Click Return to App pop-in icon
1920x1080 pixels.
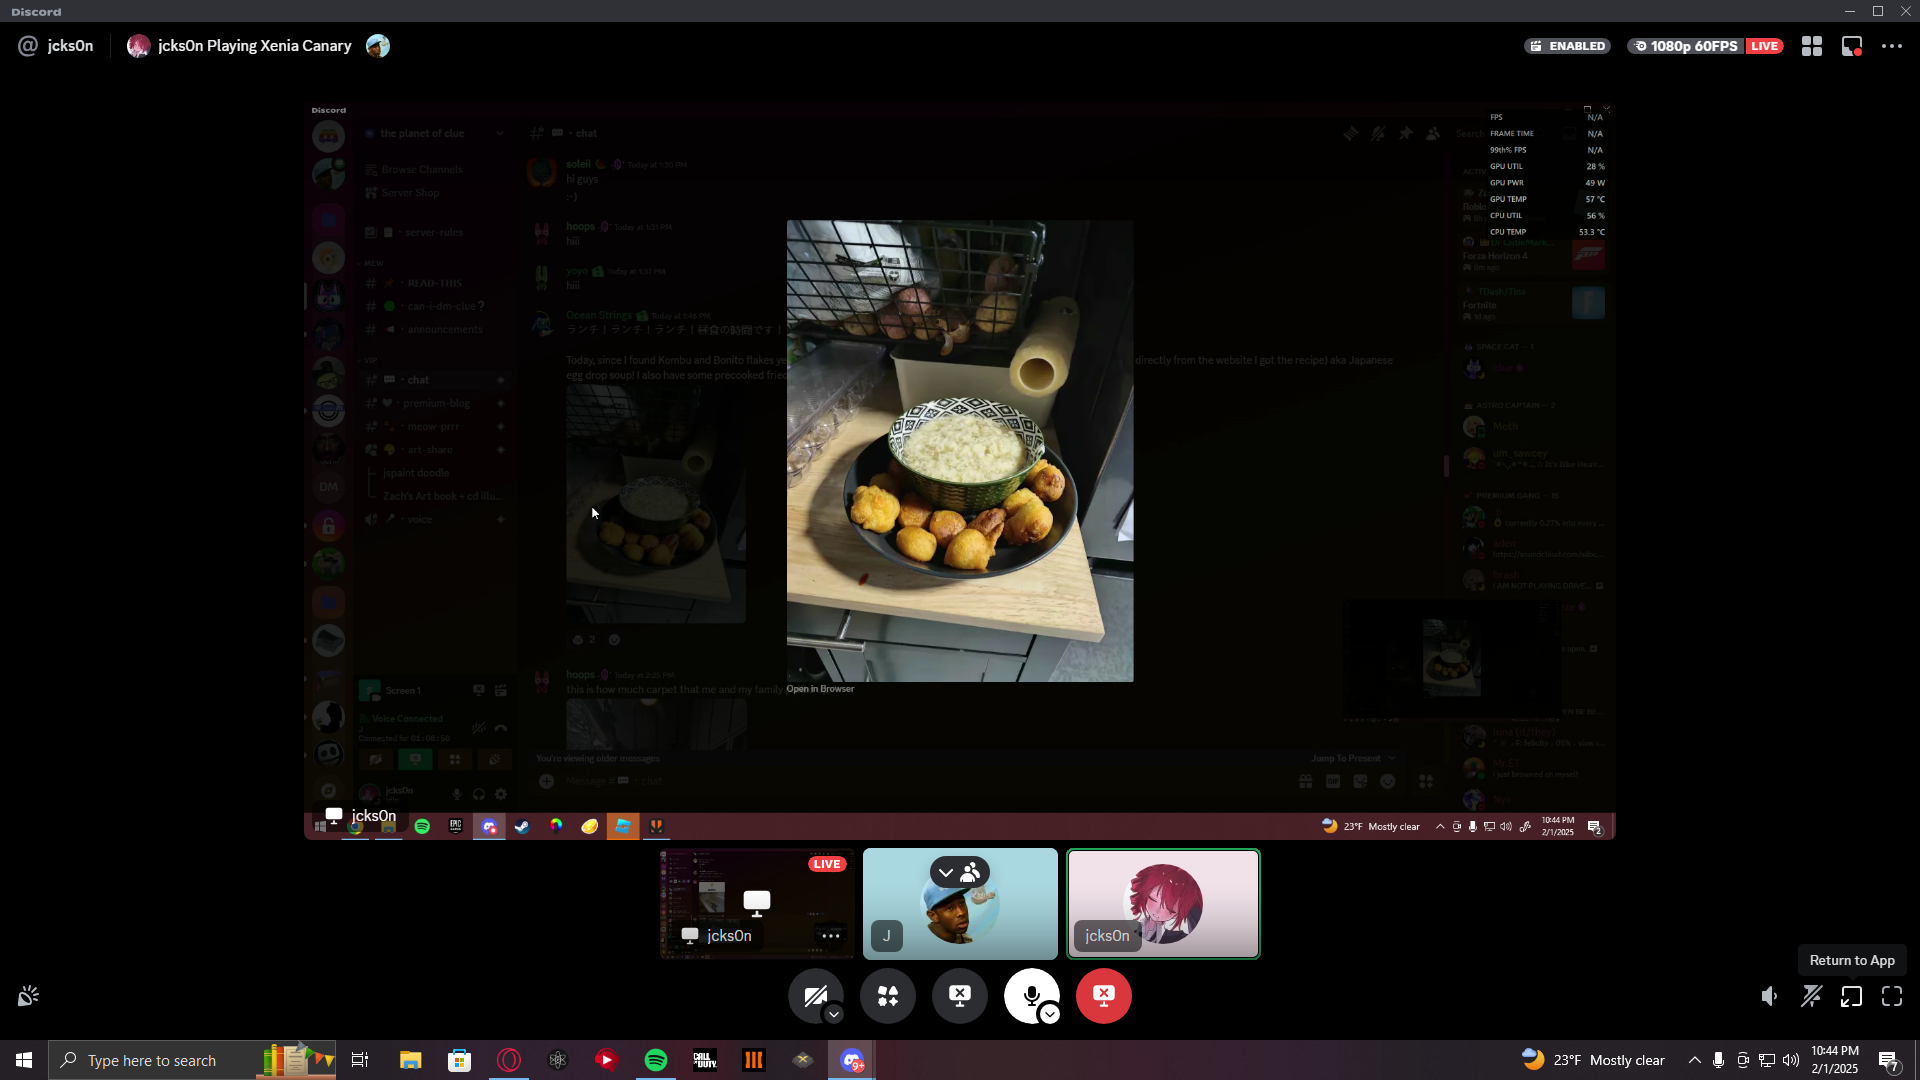point(1852,996)
